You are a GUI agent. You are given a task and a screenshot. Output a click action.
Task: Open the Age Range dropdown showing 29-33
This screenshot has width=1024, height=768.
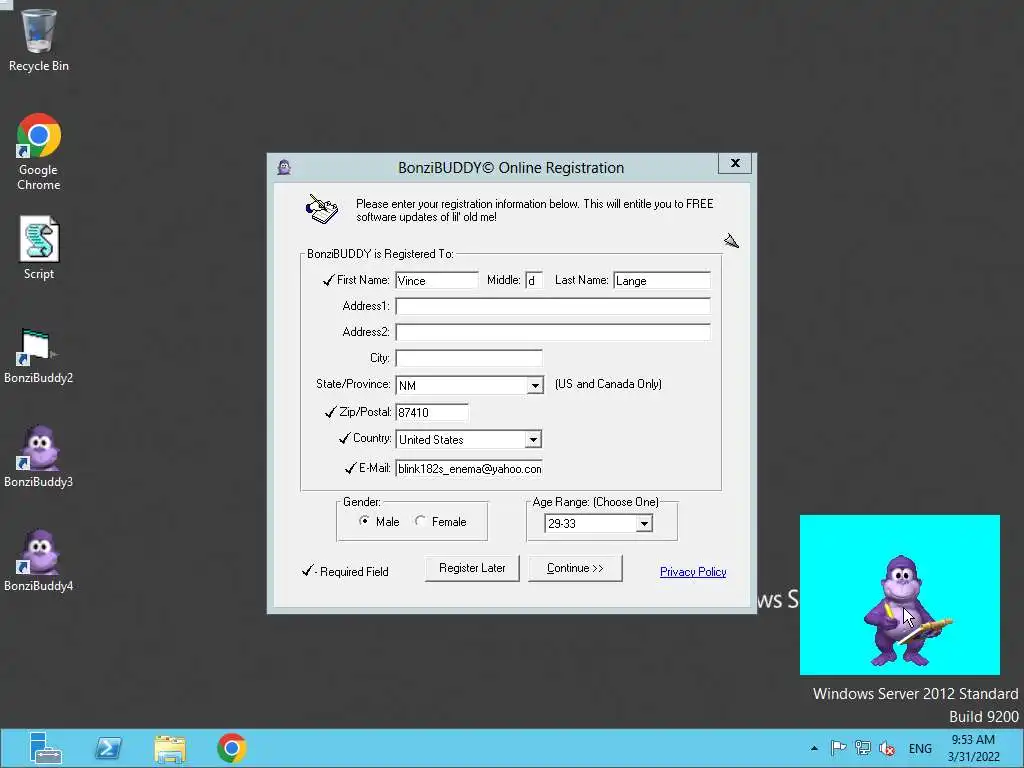(644, 523)
